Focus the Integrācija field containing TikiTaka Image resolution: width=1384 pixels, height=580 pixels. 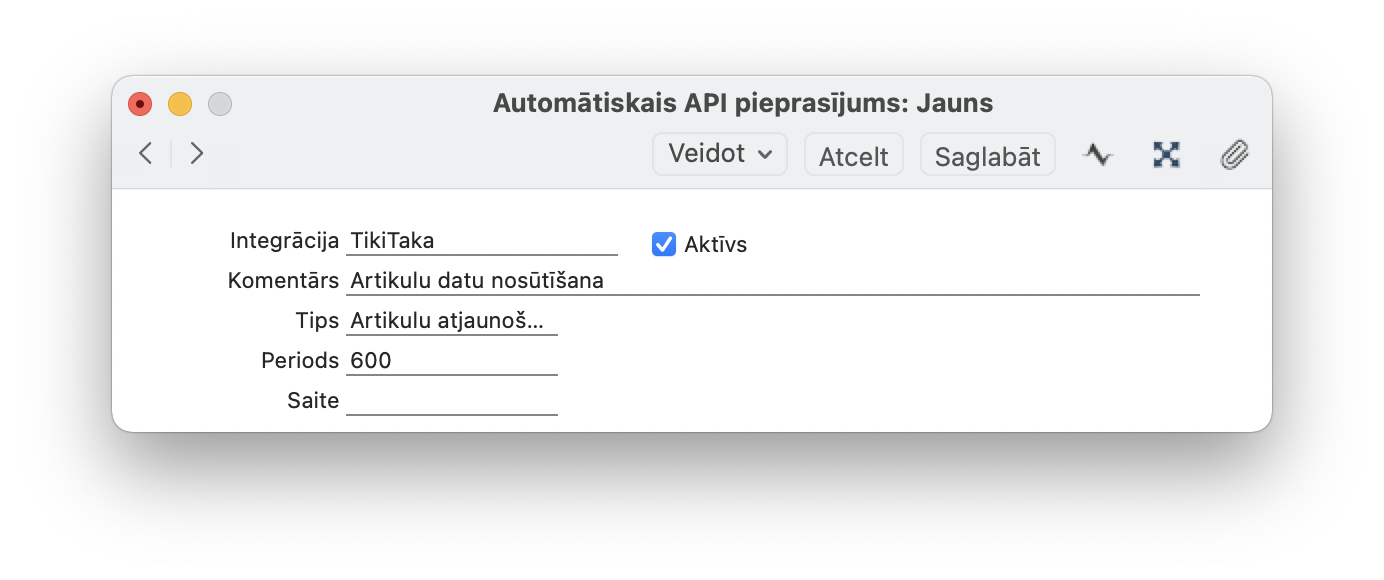481,241
